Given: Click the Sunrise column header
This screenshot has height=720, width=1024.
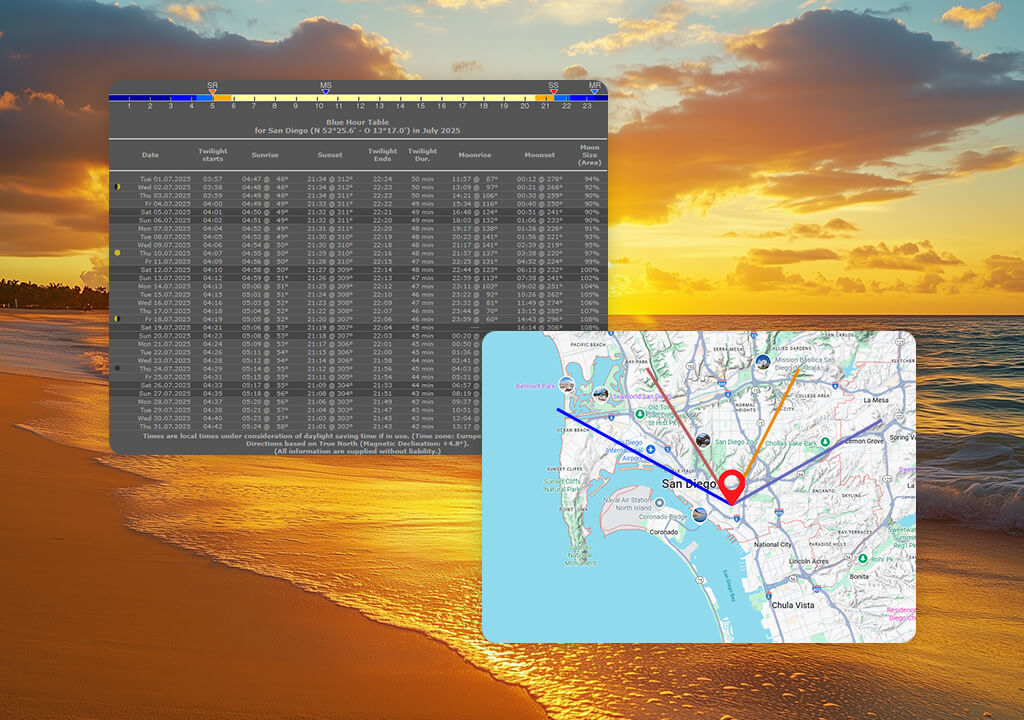Looking at the screenshot, I should click(265, 155).
